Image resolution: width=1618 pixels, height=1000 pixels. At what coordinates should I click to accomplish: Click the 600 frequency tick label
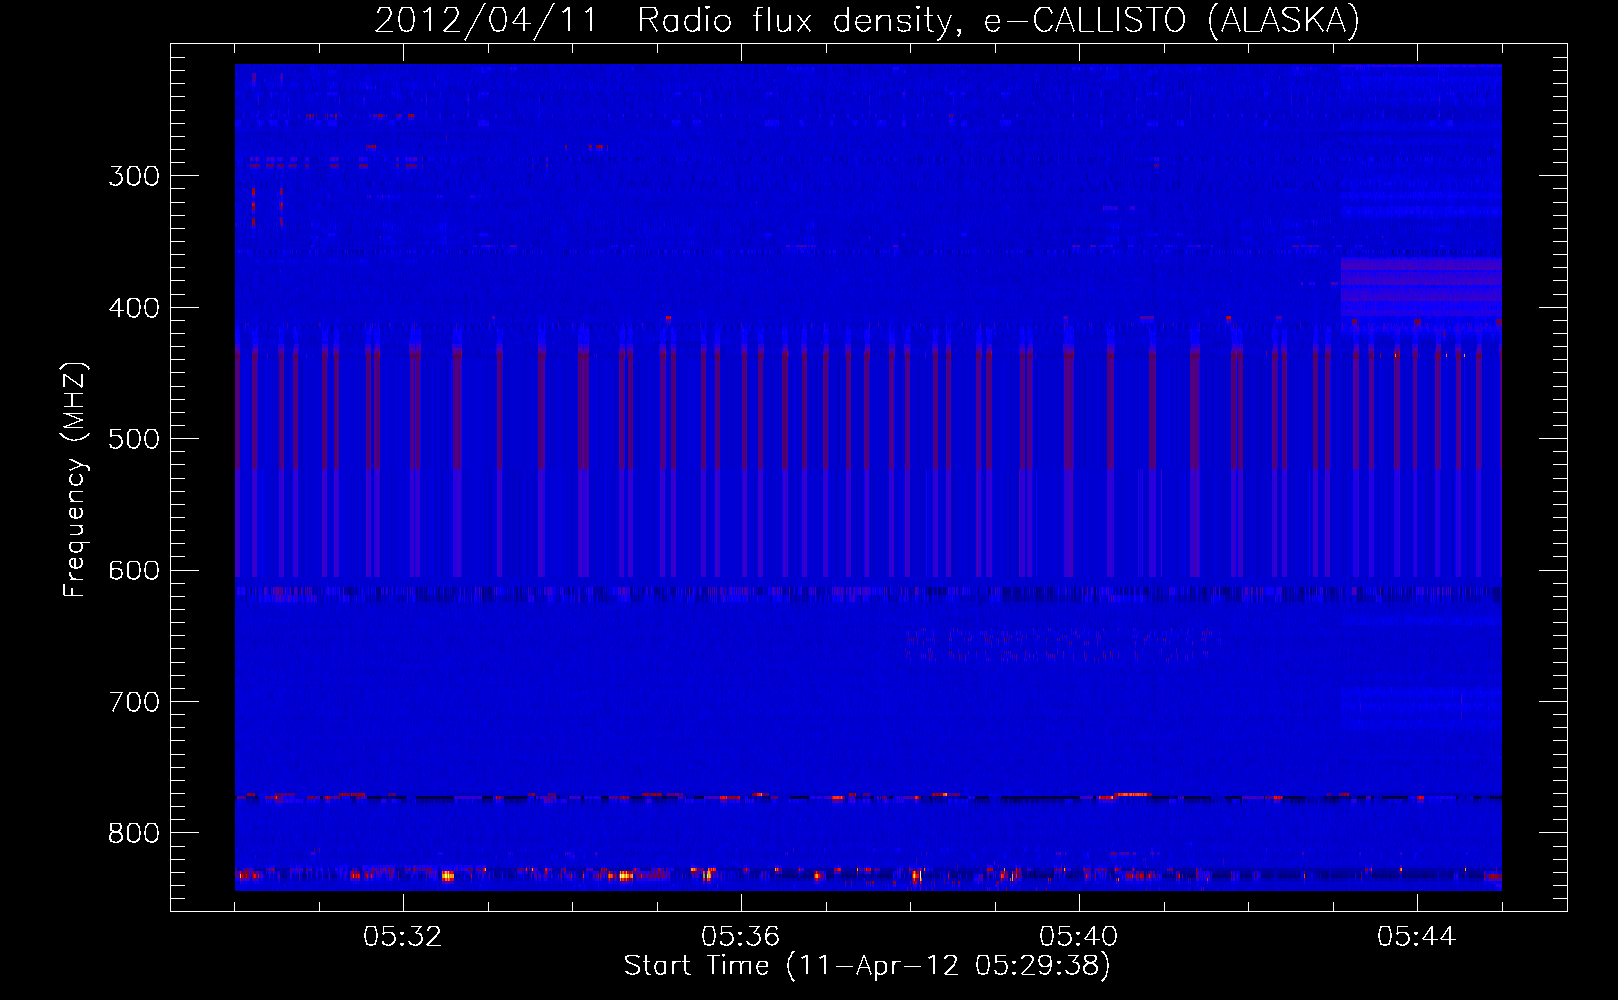click(134, 571)
